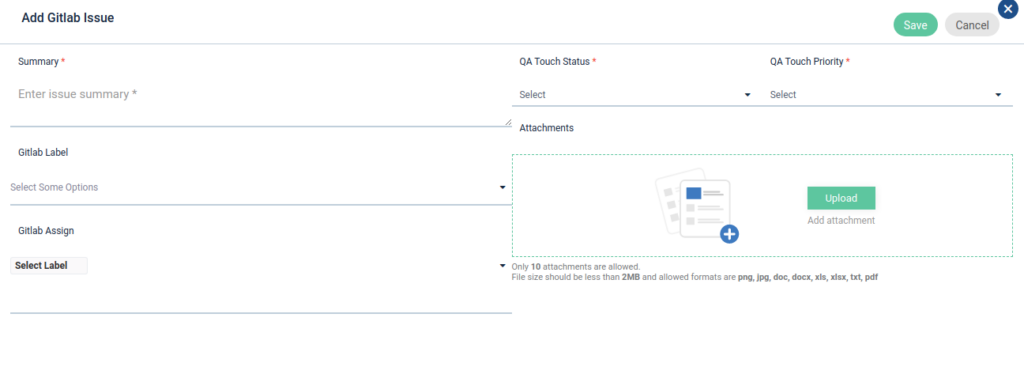The width and height of the screenshot is (1024, 378).
Task: Click the QA Touch Status dropdown arrow
Action: point(748,95)
